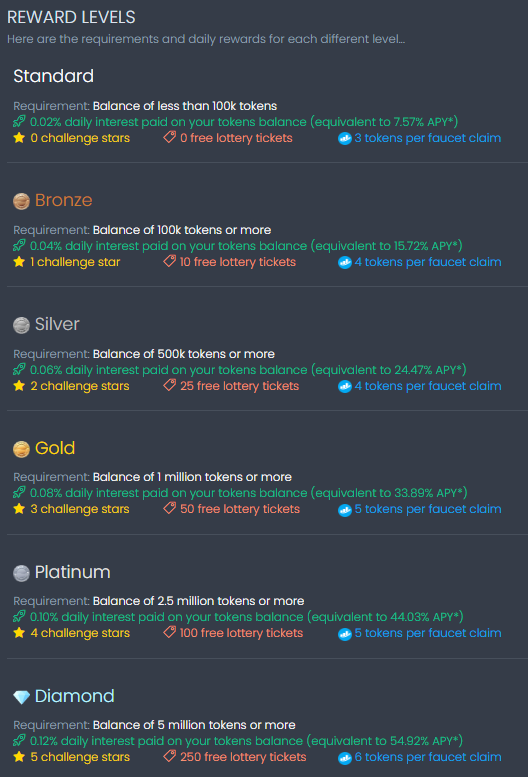Click the Gold medal icon
Viewport: 528px width, 777px height.
(x=21, y=449)
